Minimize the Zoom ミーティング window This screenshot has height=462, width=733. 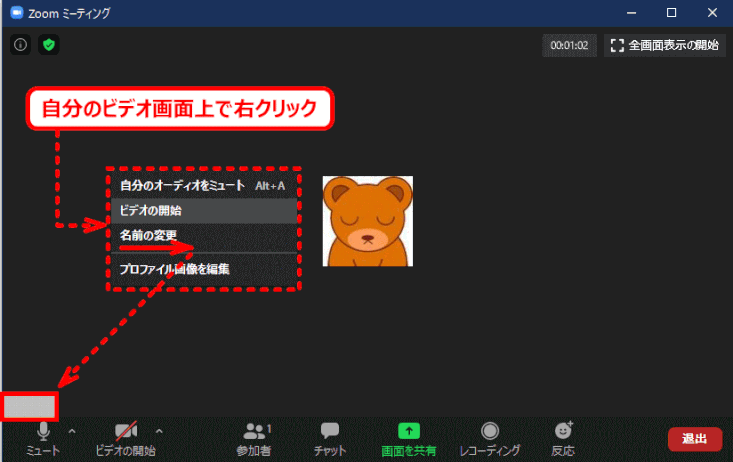pyautogui.click(x=632, y=13)
